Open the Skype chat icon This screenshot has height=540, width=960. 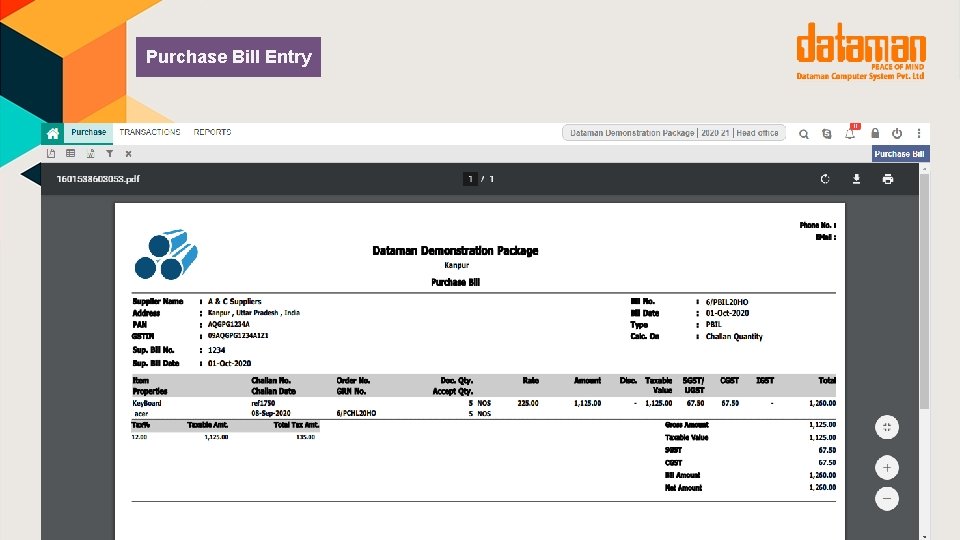[x=827, y=133]
